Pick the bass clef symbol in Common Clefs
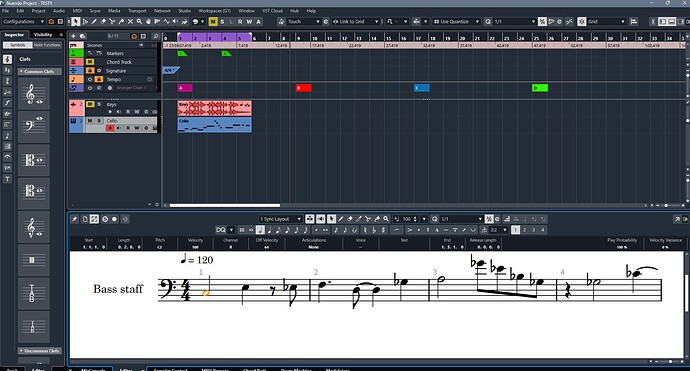The width and height of the screenshot is (690, 371). [34, 127]
